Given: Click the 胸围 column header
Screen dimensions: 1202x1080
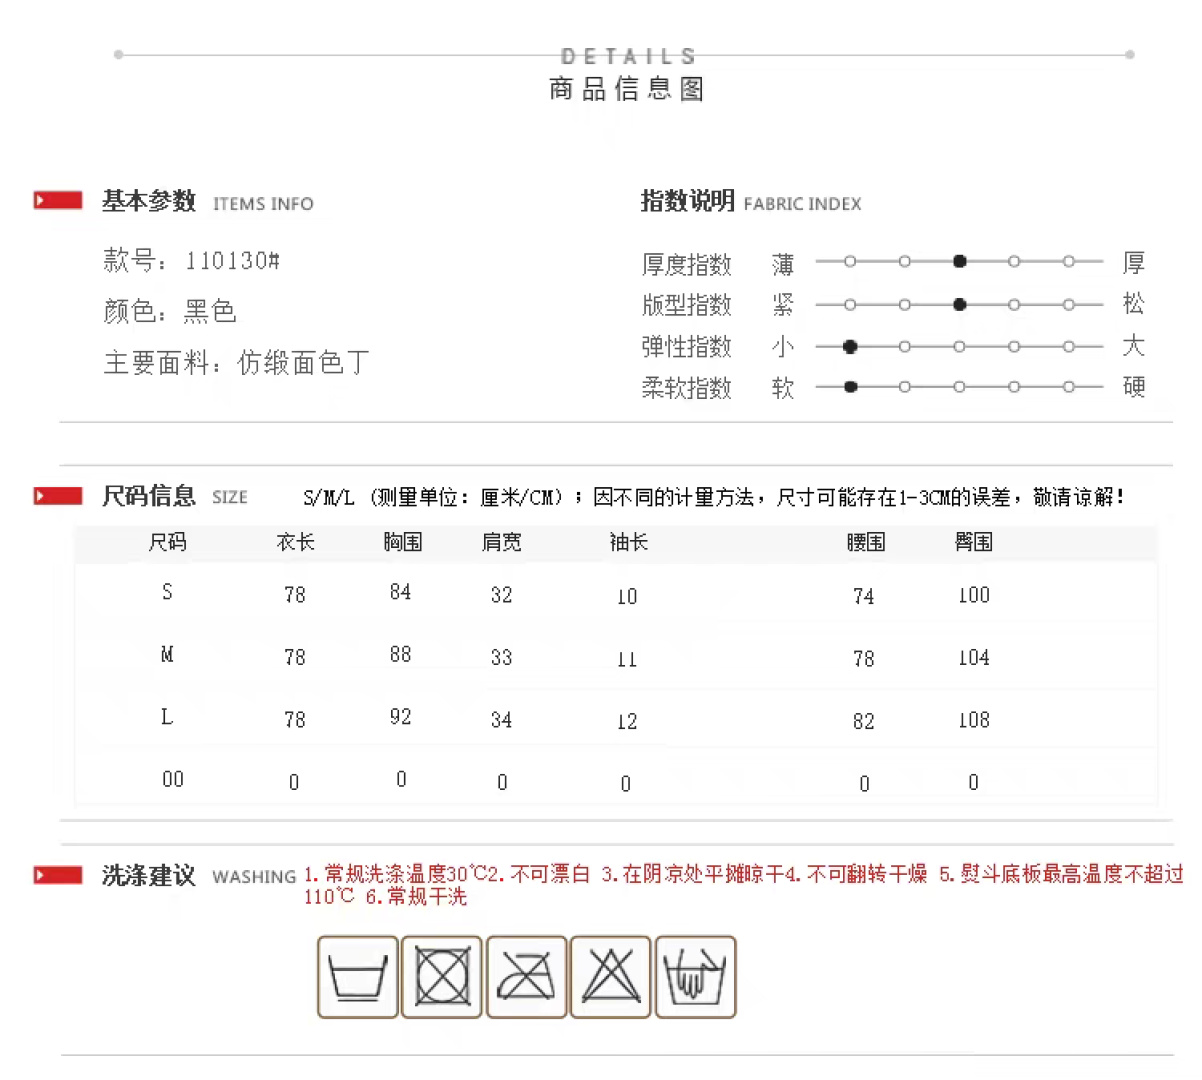Looking at the screenshot, I should (x=402, y=542).
